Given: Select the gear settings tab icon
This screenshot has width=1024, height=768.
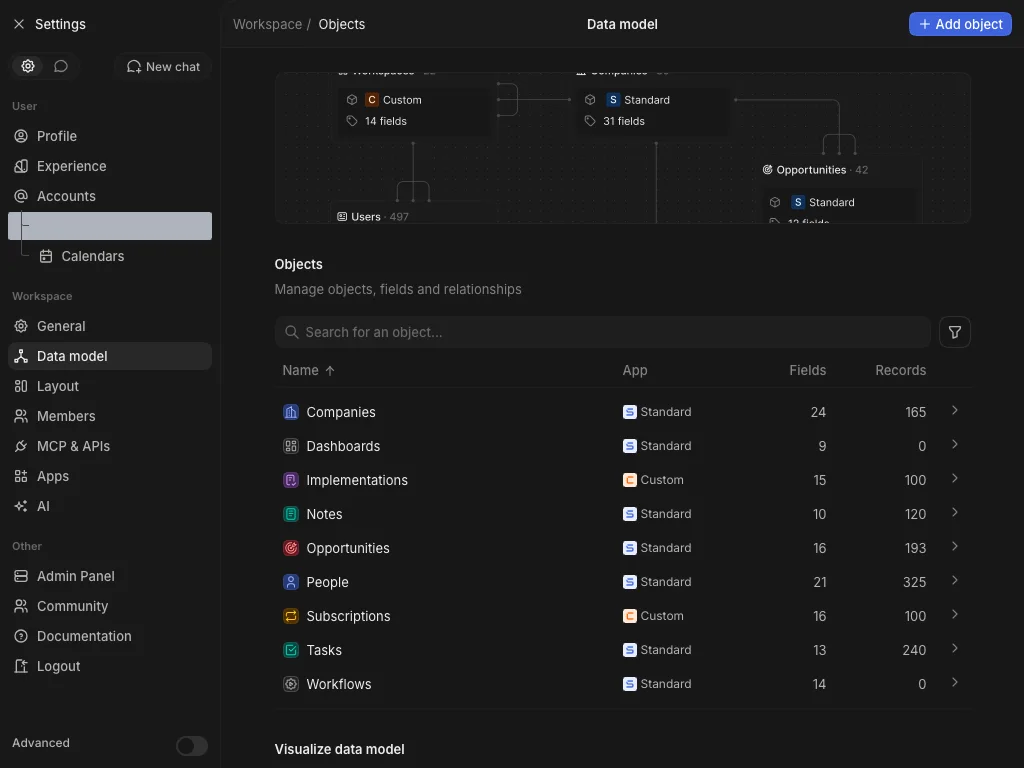Looking at the screenshot, I should (x=27, y=66).
